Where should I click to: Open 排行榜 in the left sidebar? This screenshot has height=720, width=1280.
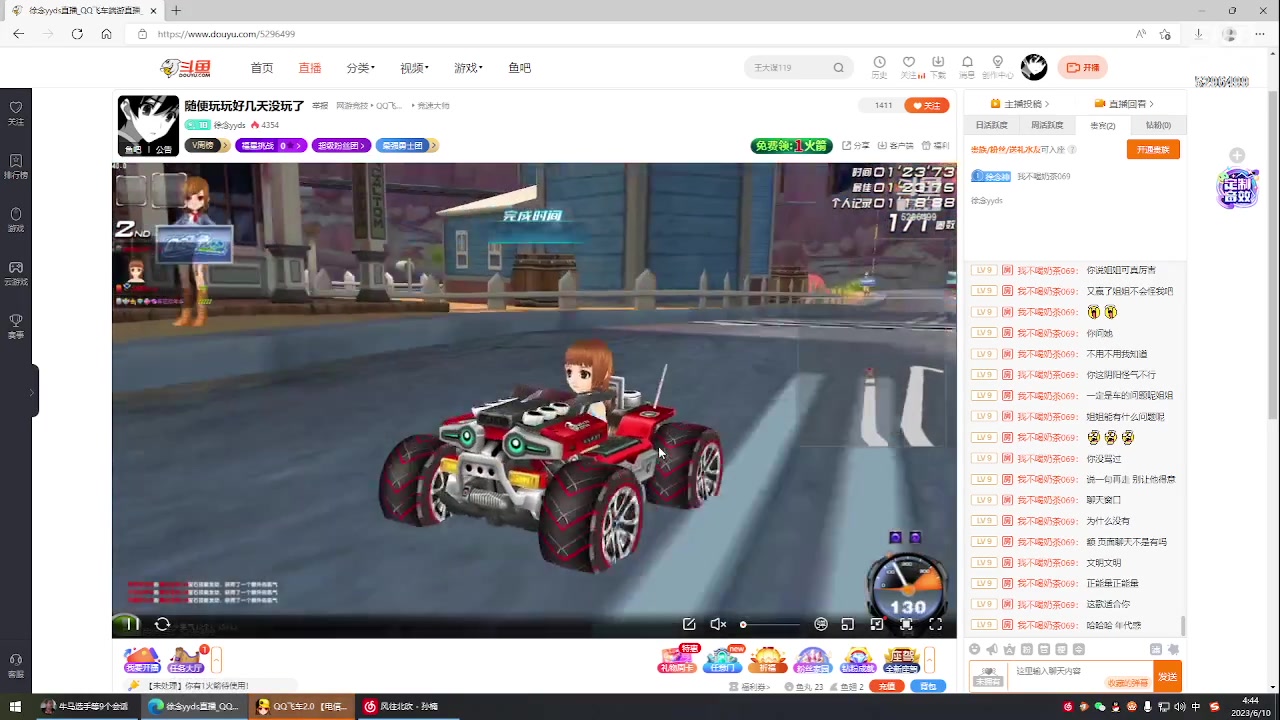click(x=16, y=166)
